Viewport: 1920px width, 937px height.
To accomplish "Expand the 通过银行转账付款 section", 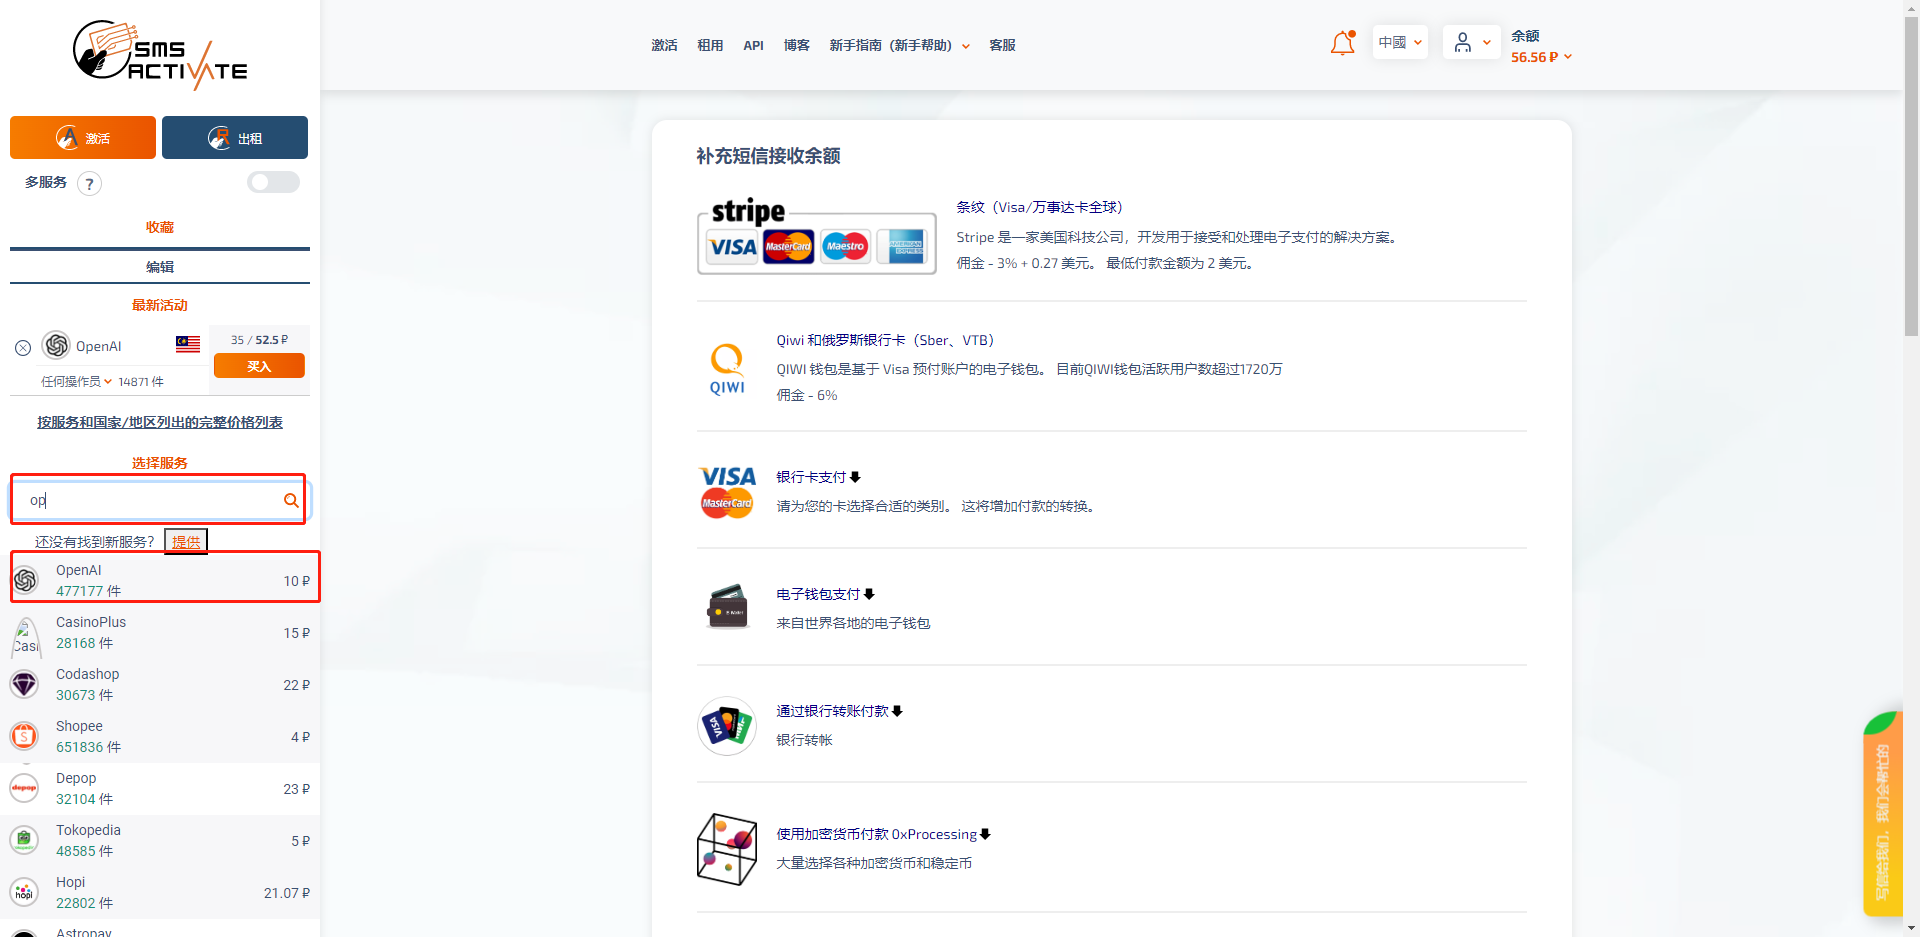I will (x=839, y=711).
